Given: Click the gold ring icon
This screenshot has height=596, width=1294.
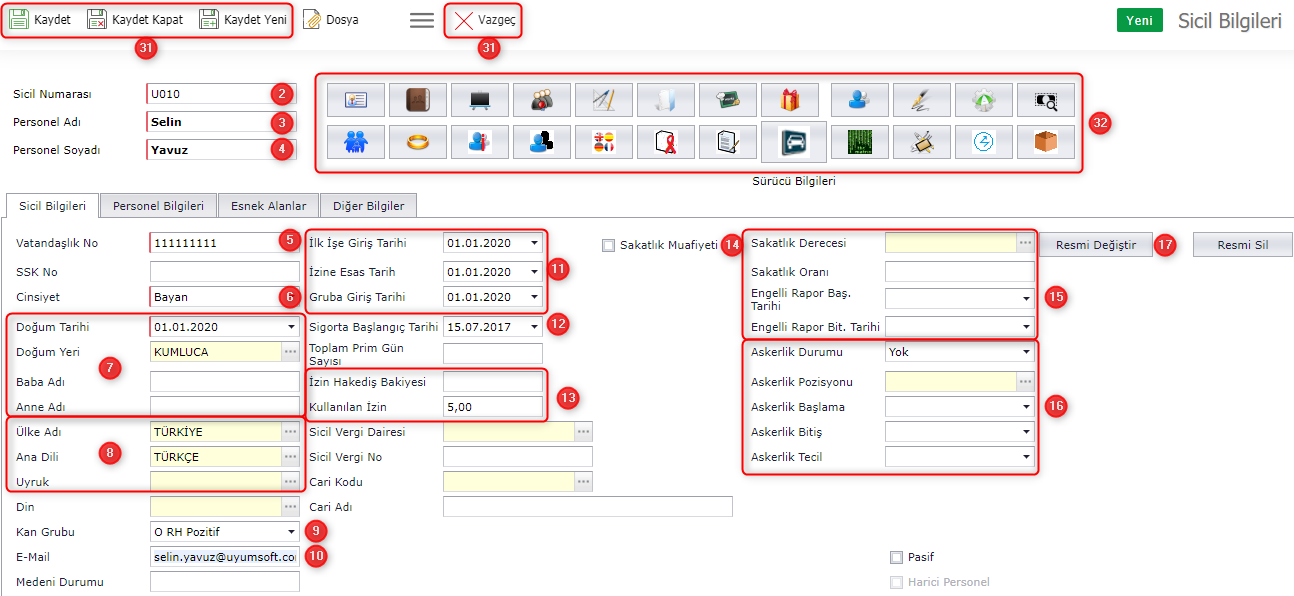Looking at the screenshot, I should click(x=417, y=142).
